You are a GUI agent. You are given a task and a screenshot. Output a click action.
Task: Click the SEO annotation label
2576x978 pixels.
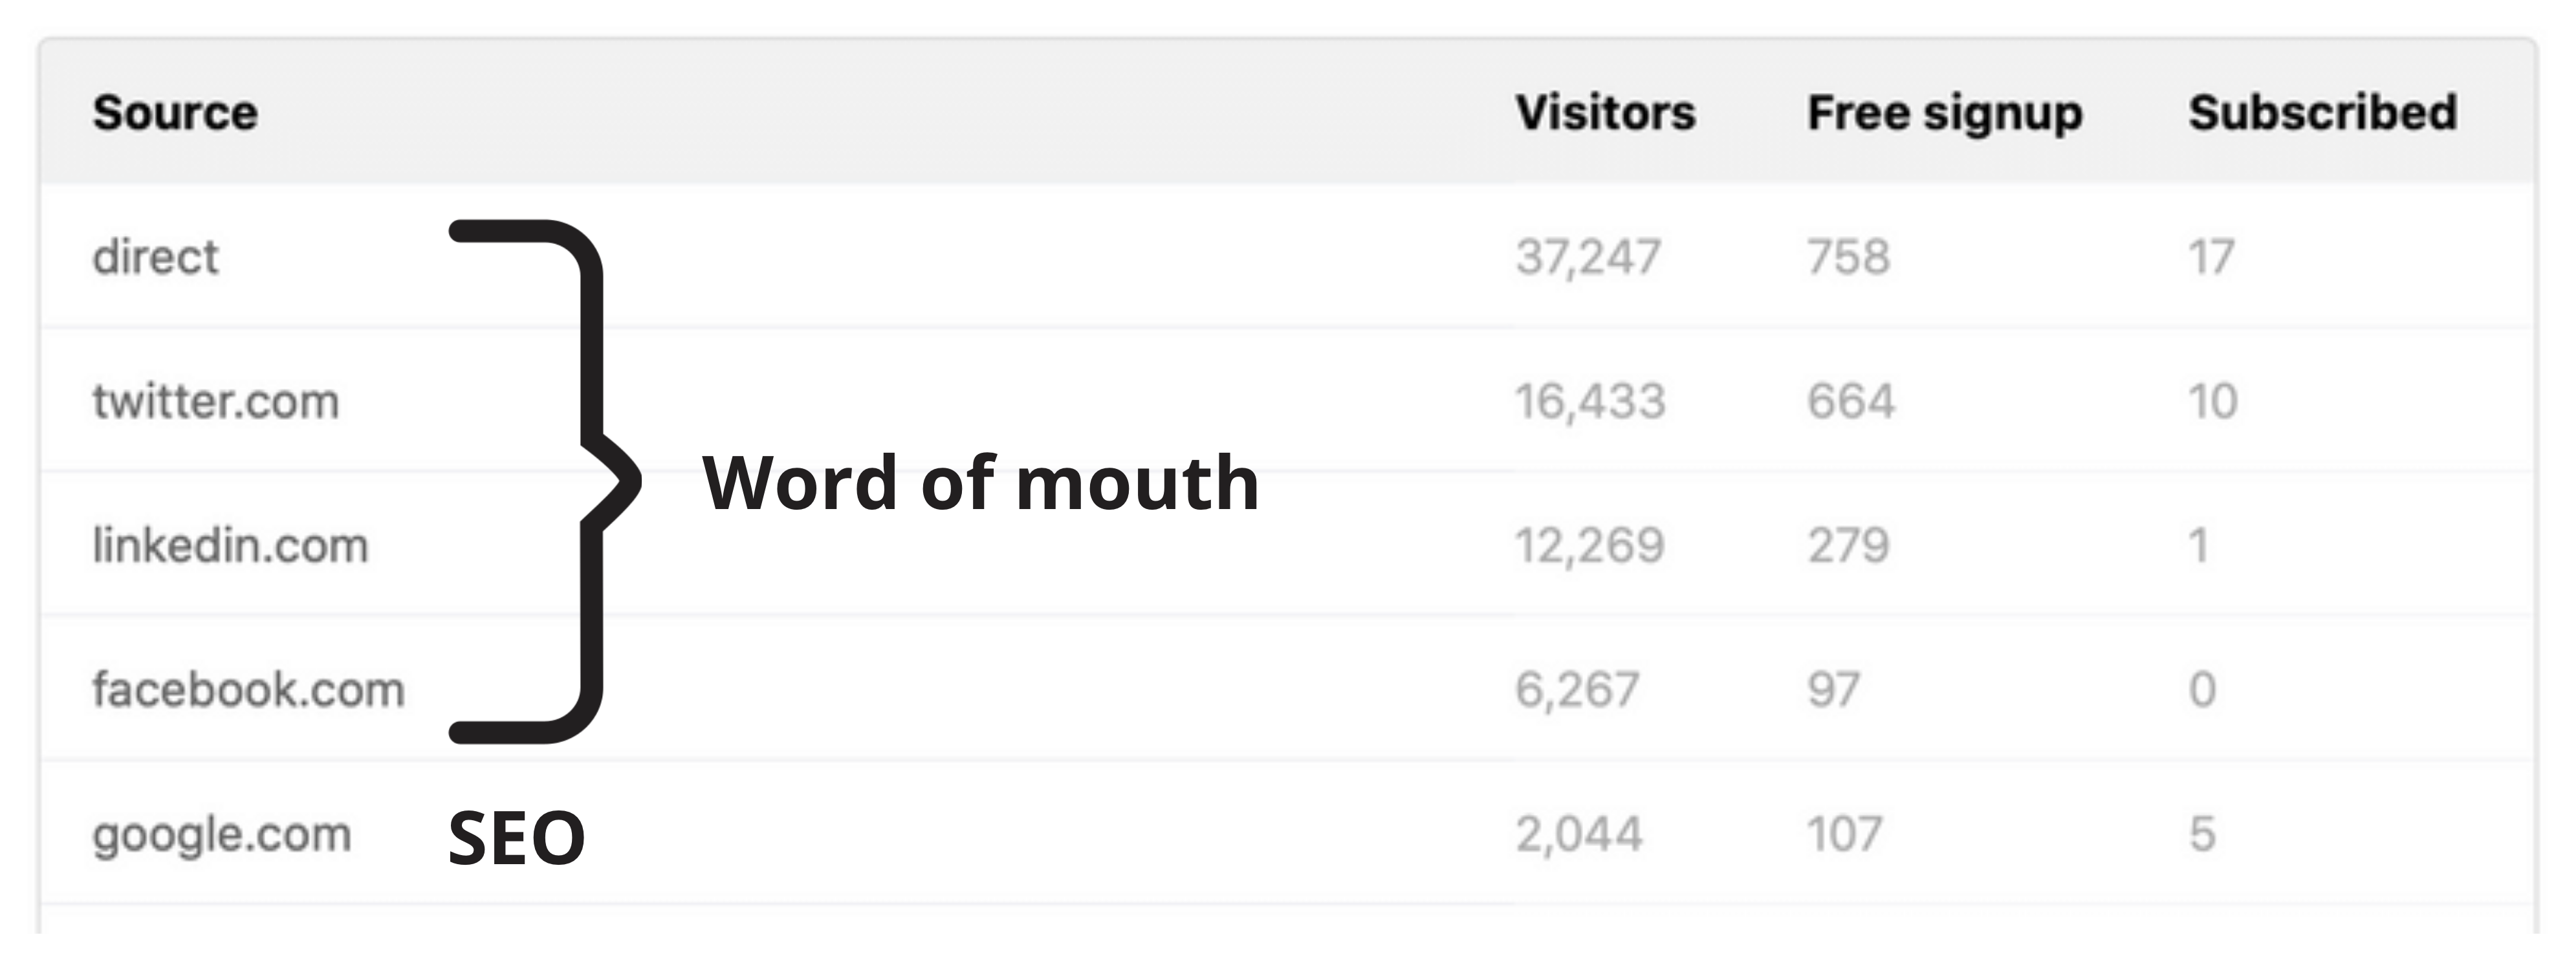517,838
